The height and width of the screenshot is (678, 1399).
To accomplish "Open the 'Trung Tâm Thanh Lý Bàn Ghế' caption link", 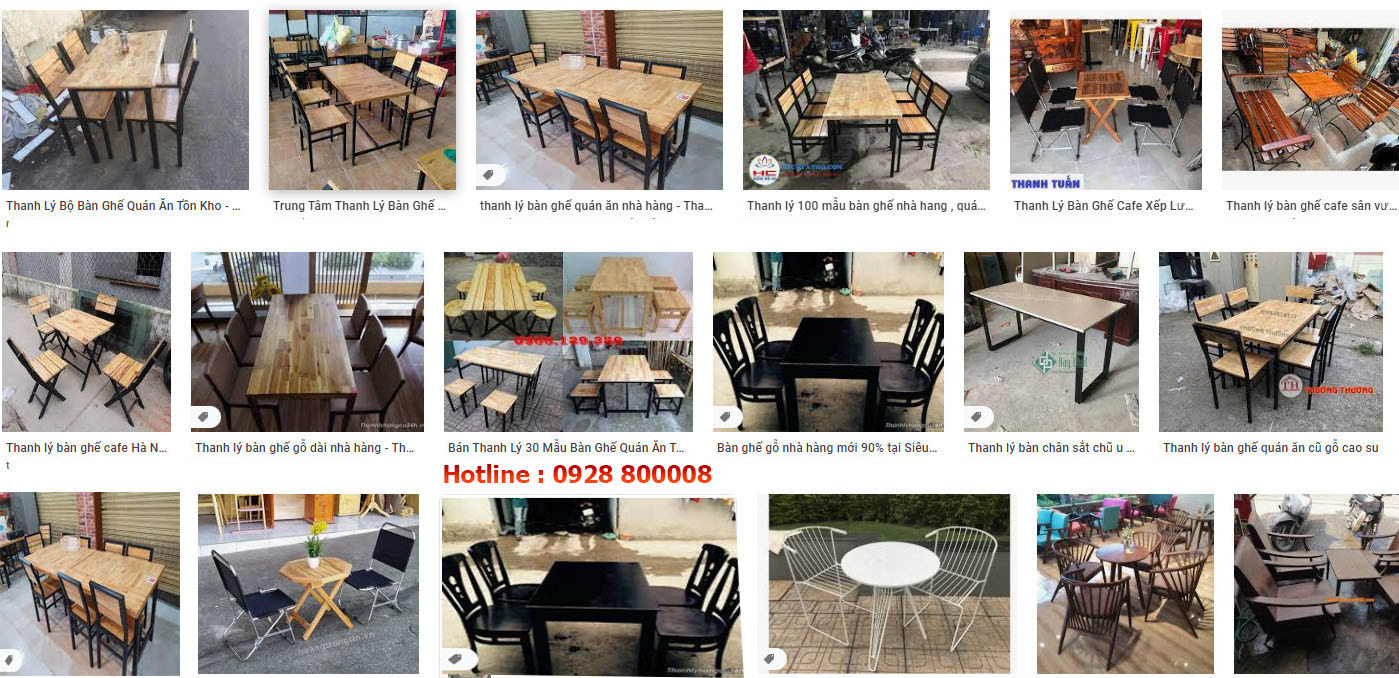I will coord(360,206).
